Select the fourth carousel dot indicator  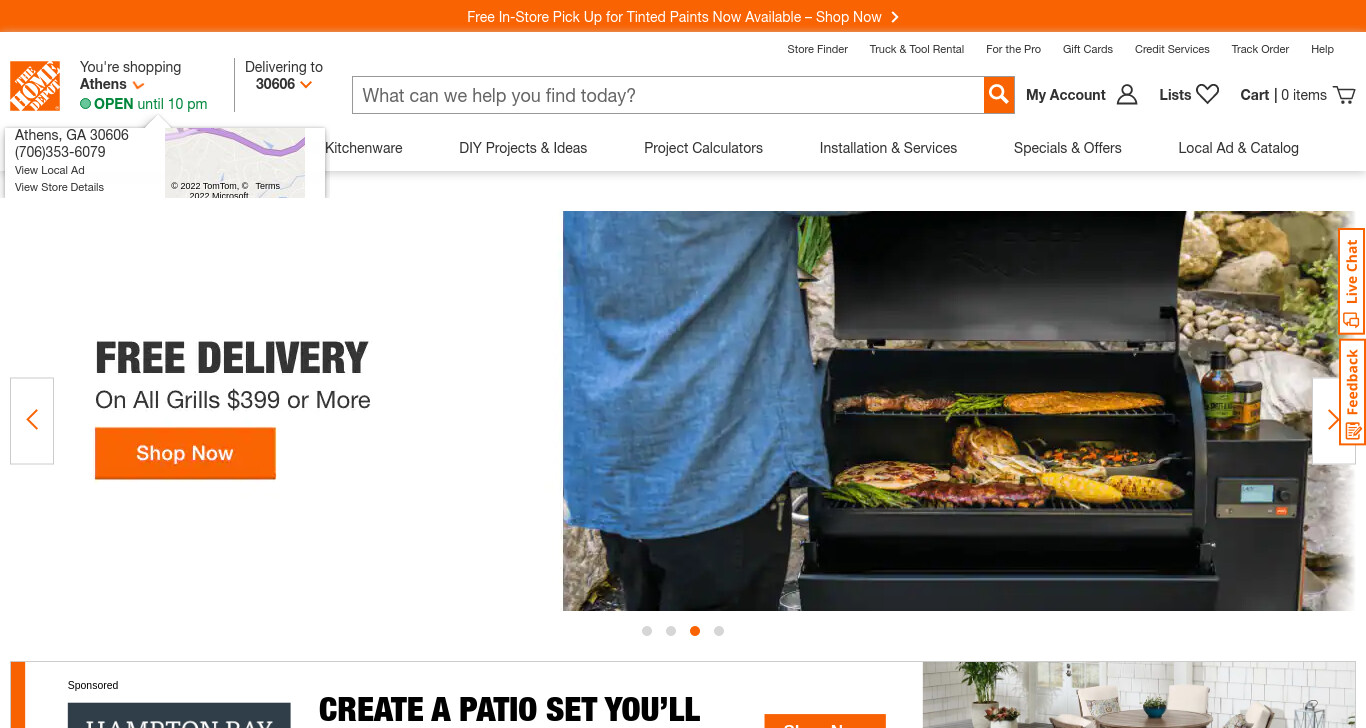tap(719, 631)
